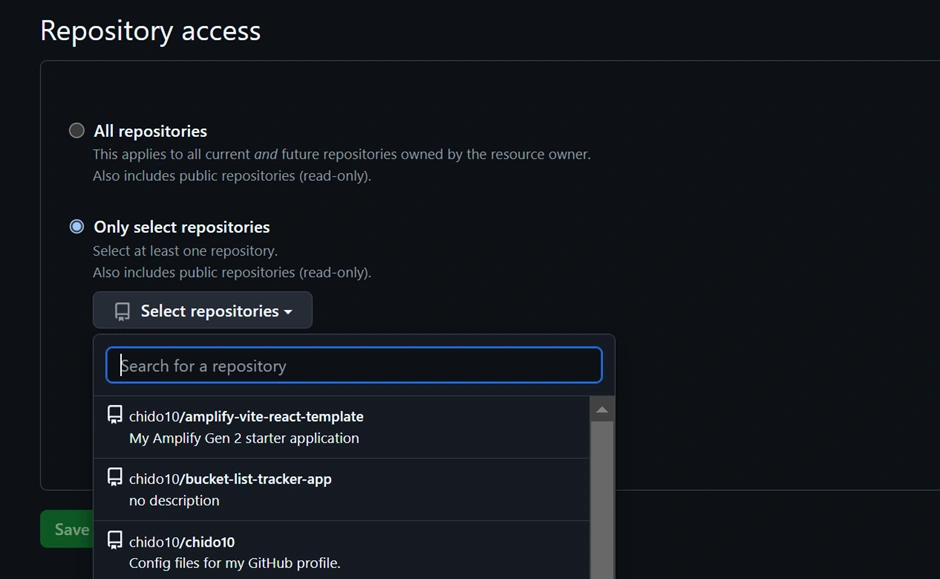The image size is (940, 579).
Task: Click repo icon beside bucket-list-tracker-app
Action: pos(115,477)
